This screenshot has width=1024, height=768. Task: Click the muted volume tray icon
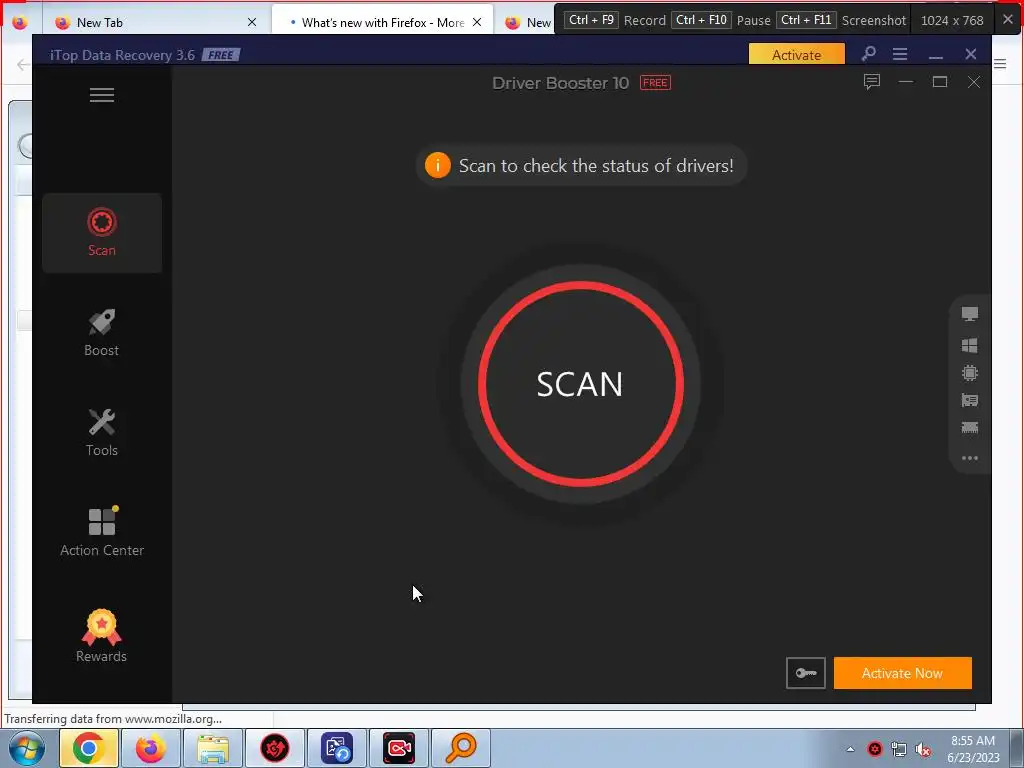pos(923,749)
